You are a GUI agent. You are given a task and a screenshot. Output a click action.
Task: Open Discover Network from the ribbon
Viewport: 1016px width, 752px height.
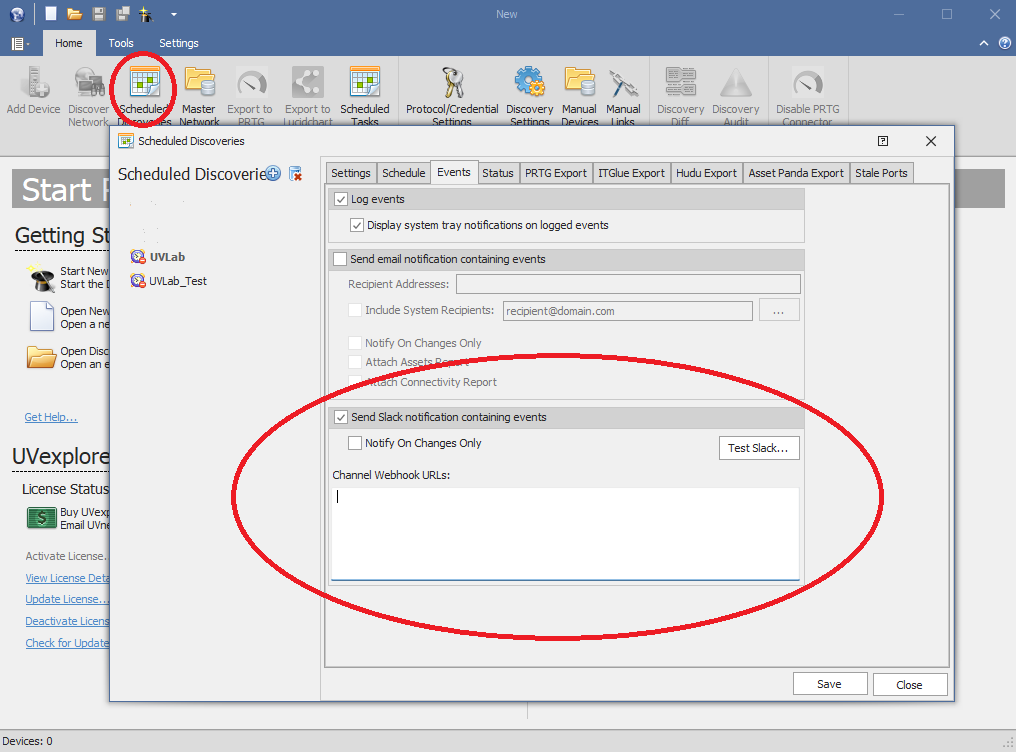pyautogui.click(x=89, y=82)
